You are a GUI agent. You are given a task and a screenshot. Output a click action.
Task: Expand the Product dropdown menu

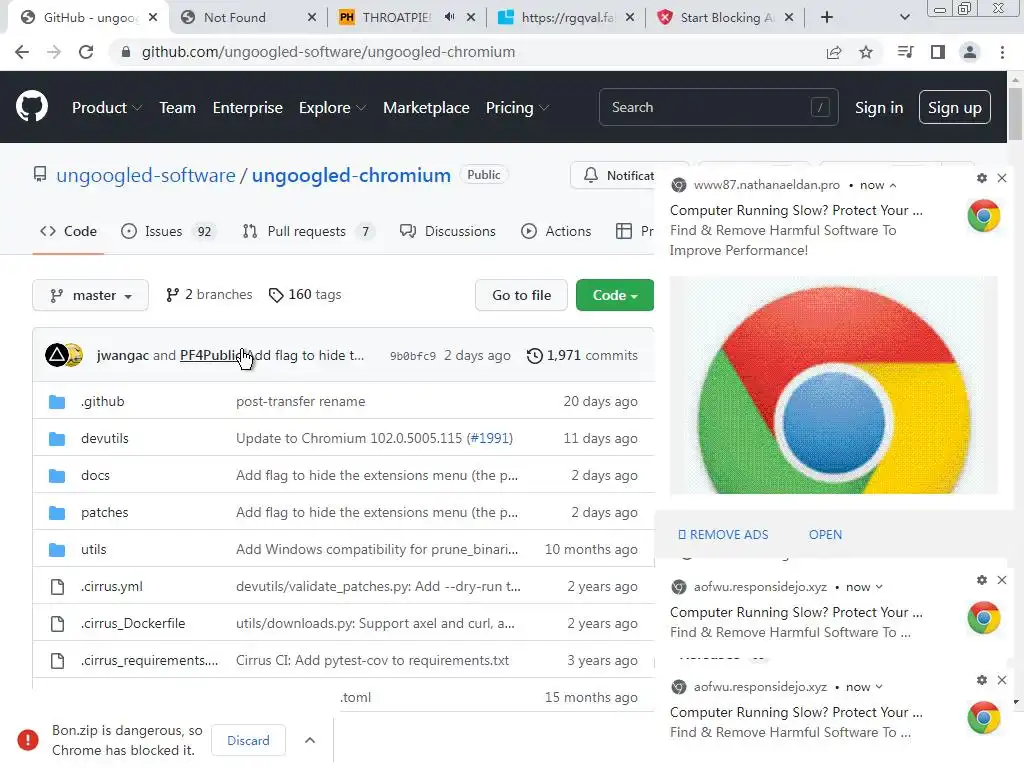pos(106,108)
